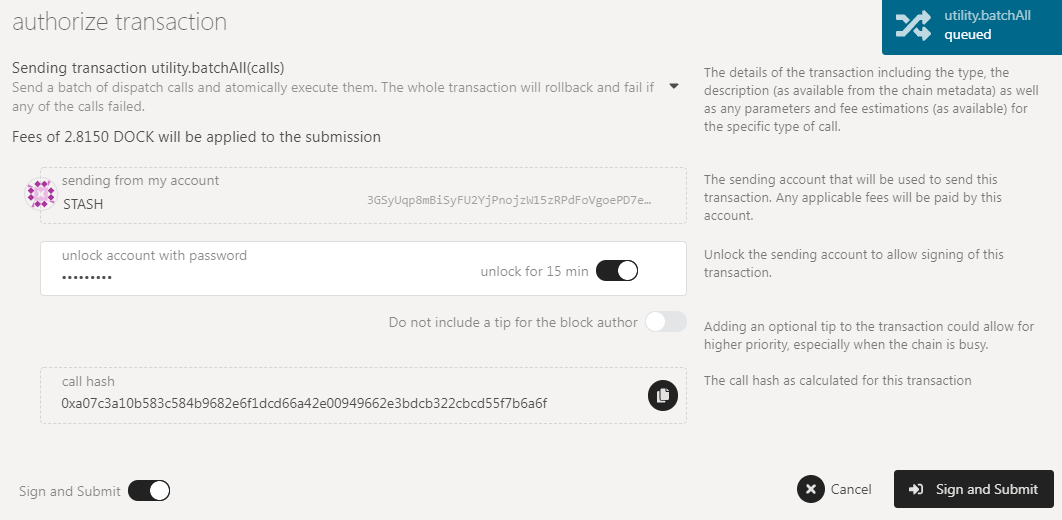Focus the unlock account password field
The image size is (1062, 520).
coord(363,268)
